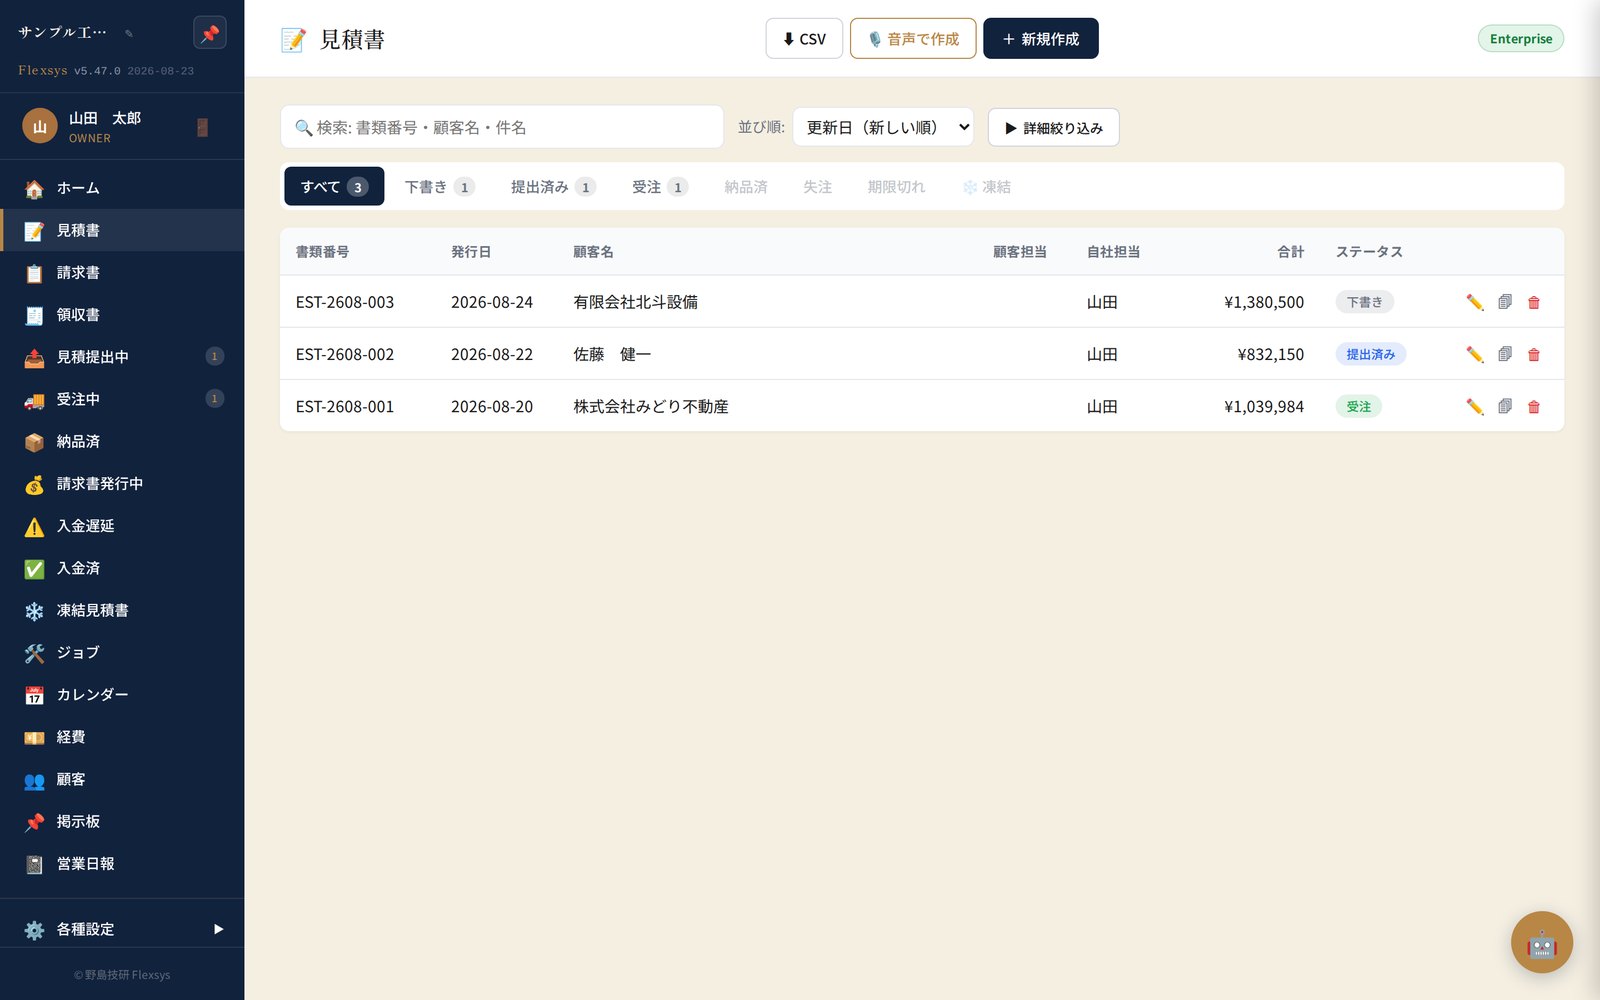Image resolution: width=1600 pixels, height=1000 pixels.
Task: Go to ホーム in the sidebar
Action: coord(122,188)
